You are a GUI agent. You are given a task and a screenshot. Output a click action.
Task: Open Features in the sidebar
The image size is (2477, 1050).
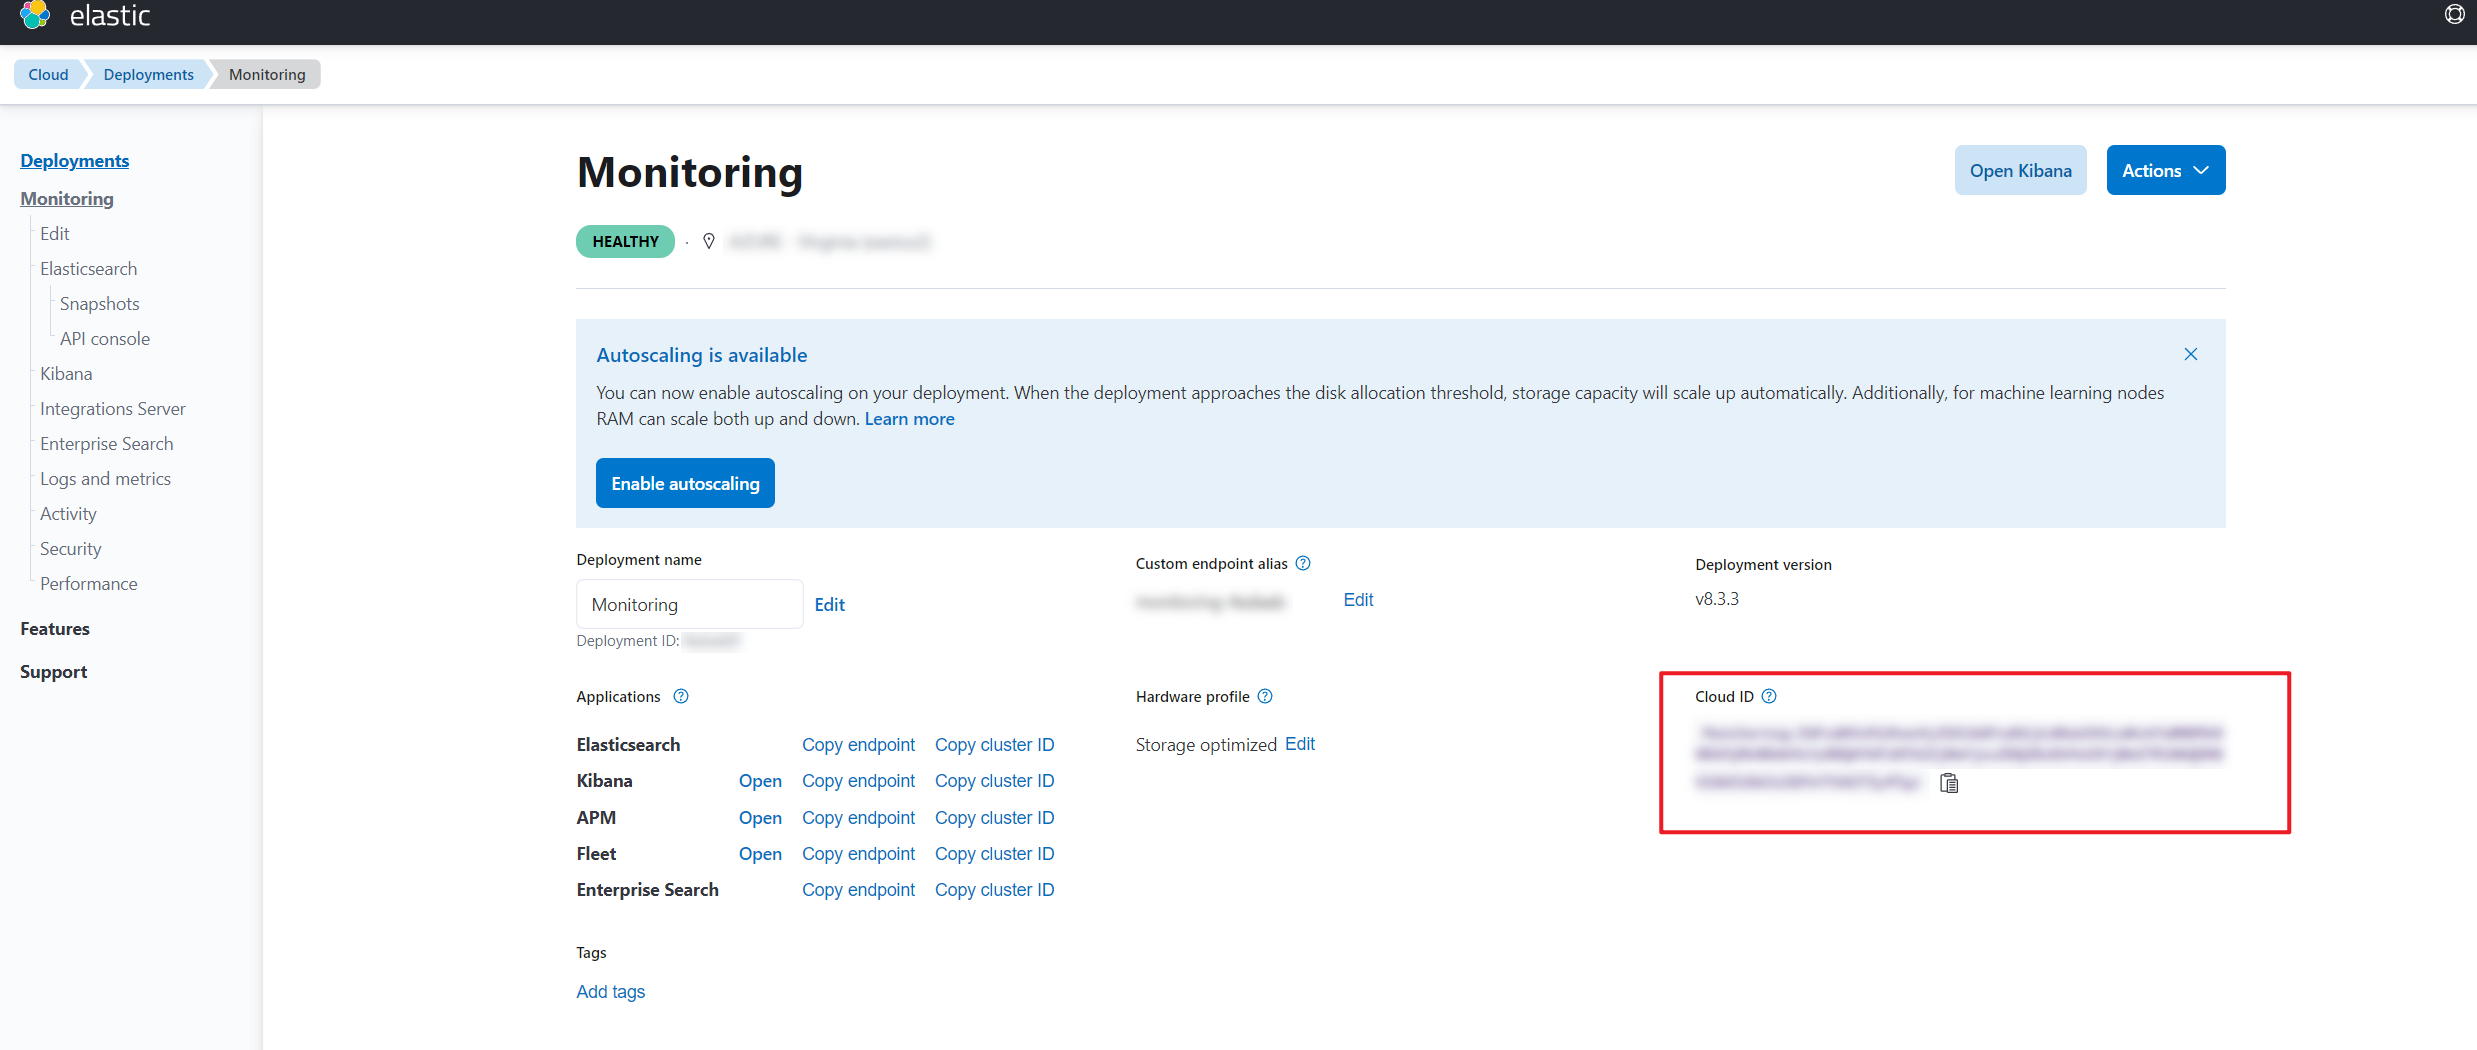point(55,629)
